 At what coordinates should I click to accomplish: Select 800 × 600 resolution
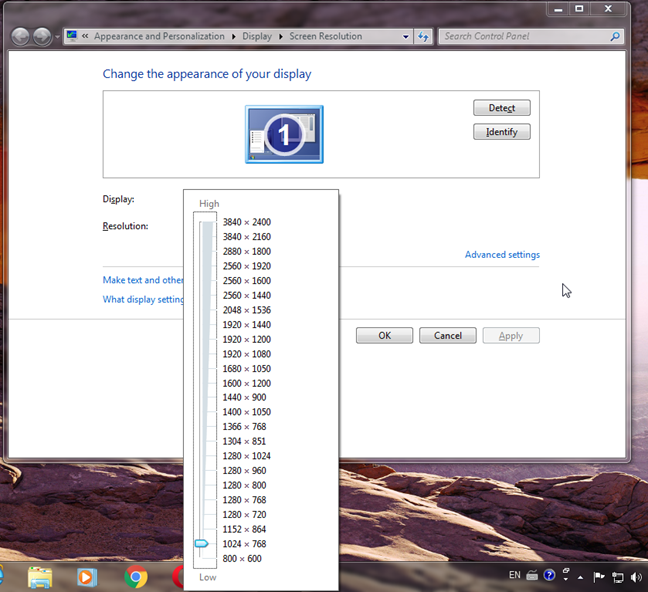[242, 559]
